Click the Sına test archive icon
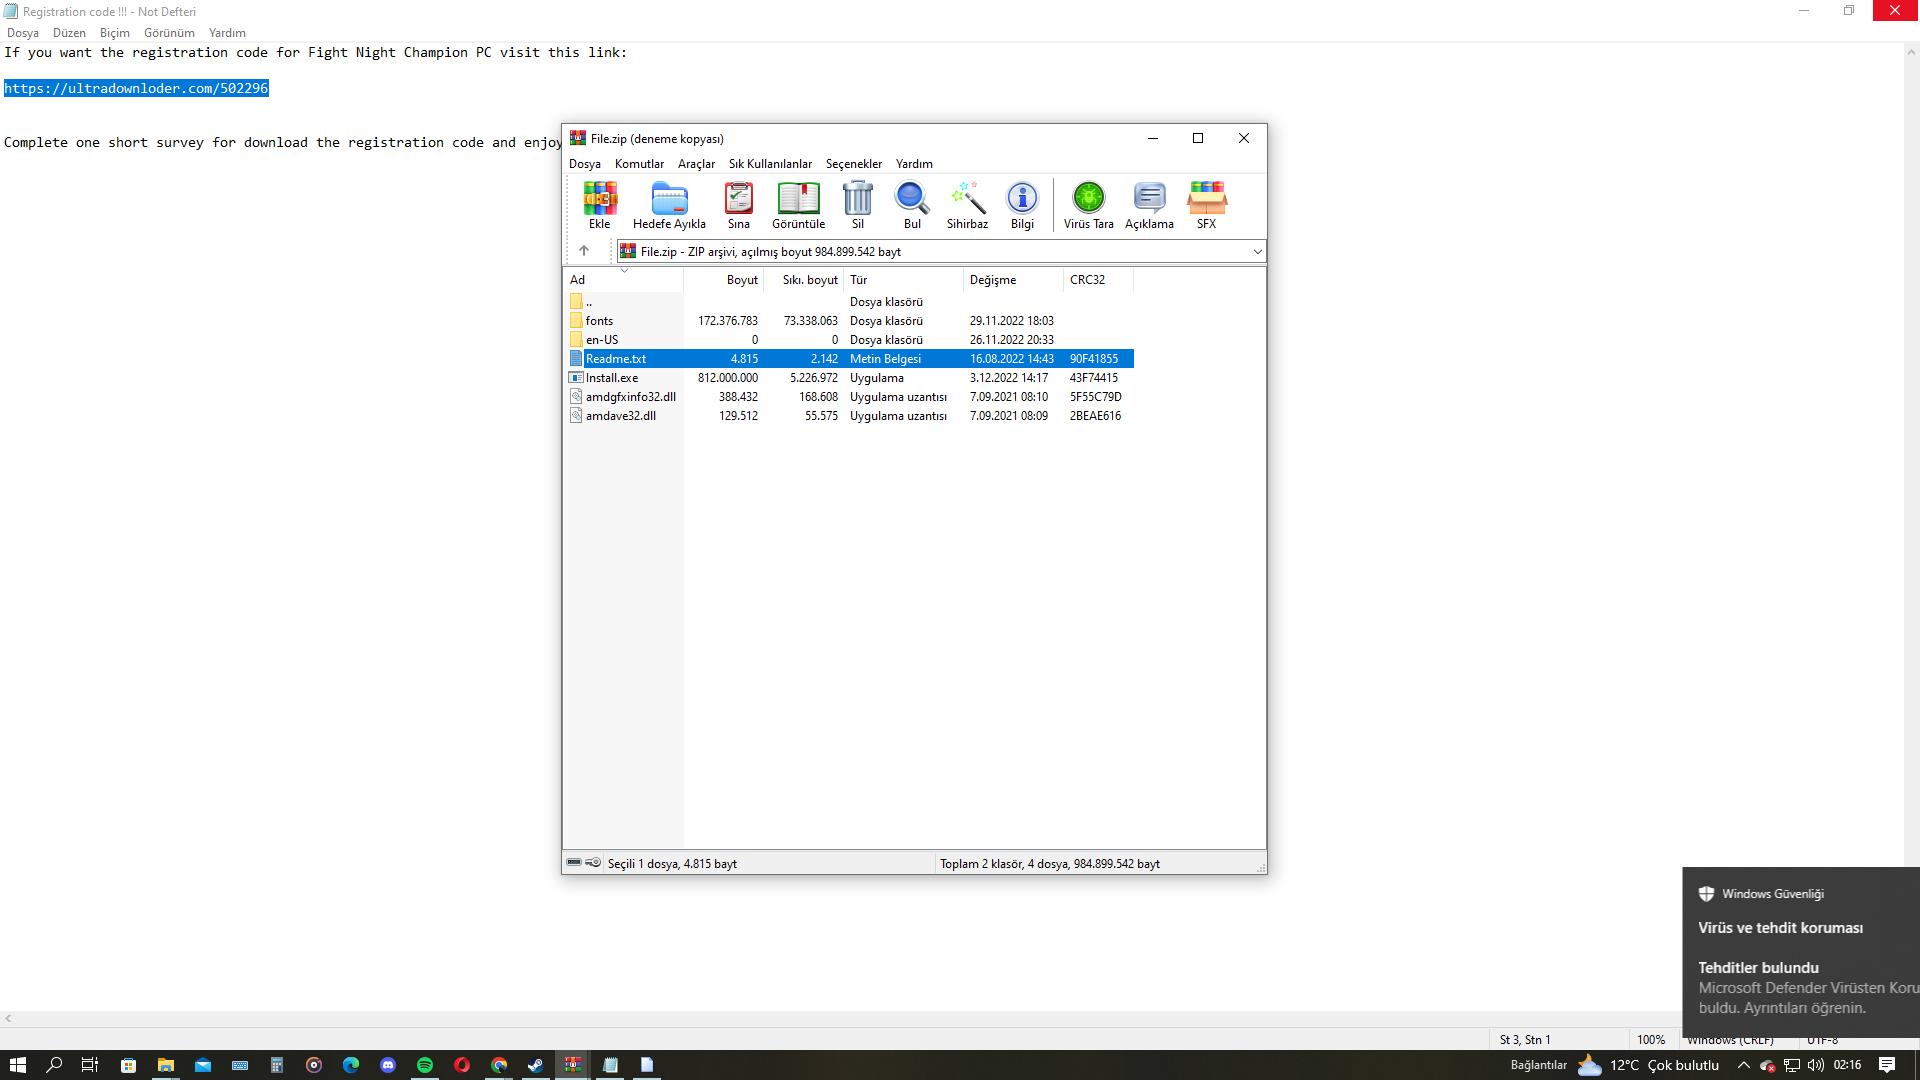This screenshot has width=1920, height=1080. click(738, 204)
